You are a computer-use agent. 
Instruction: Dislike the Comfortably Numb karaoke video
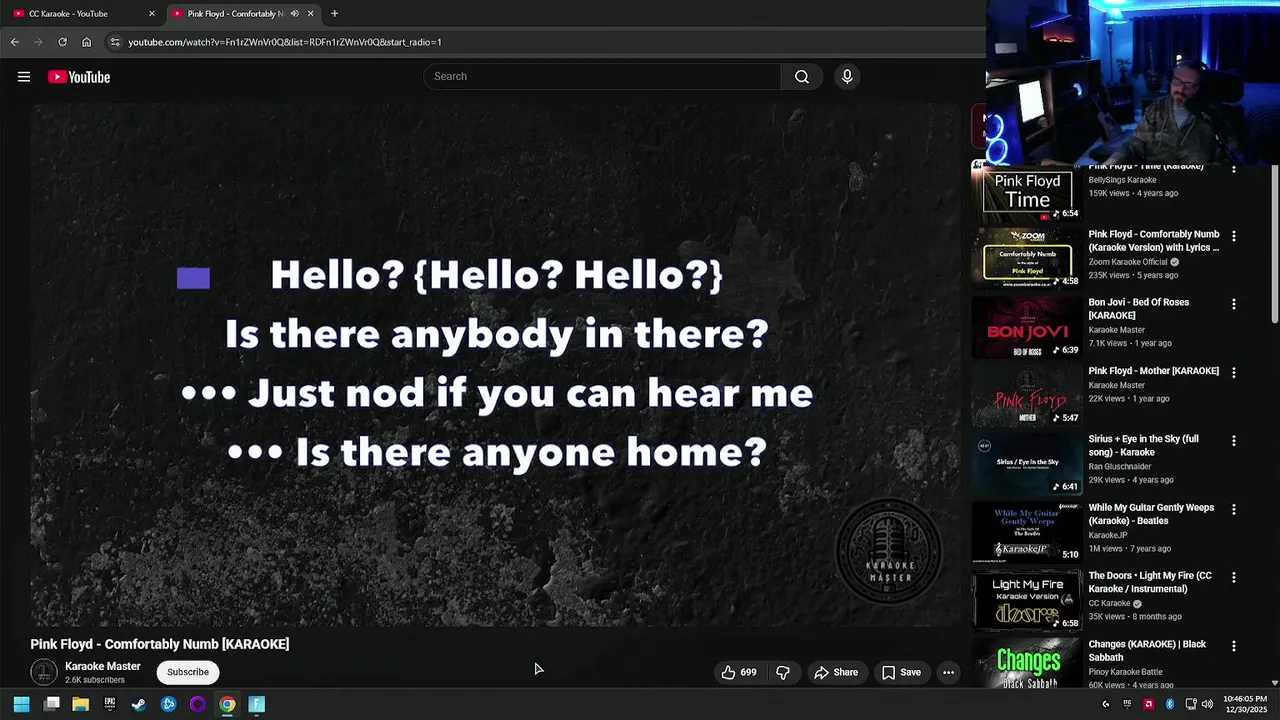point(783,672)
